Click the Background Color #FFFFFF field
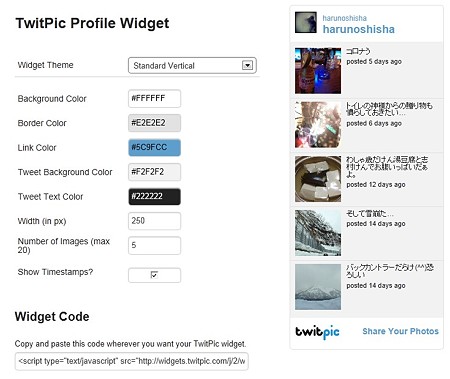450x379 pixels. (x=154, y=98)
